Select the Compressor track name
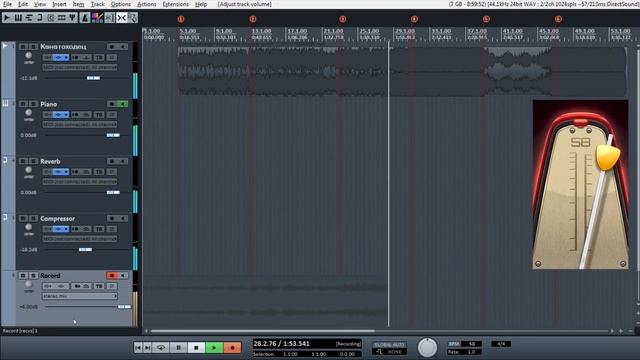Image resolution: width=640 pixels, height=360 pixels. pos(58,218)
